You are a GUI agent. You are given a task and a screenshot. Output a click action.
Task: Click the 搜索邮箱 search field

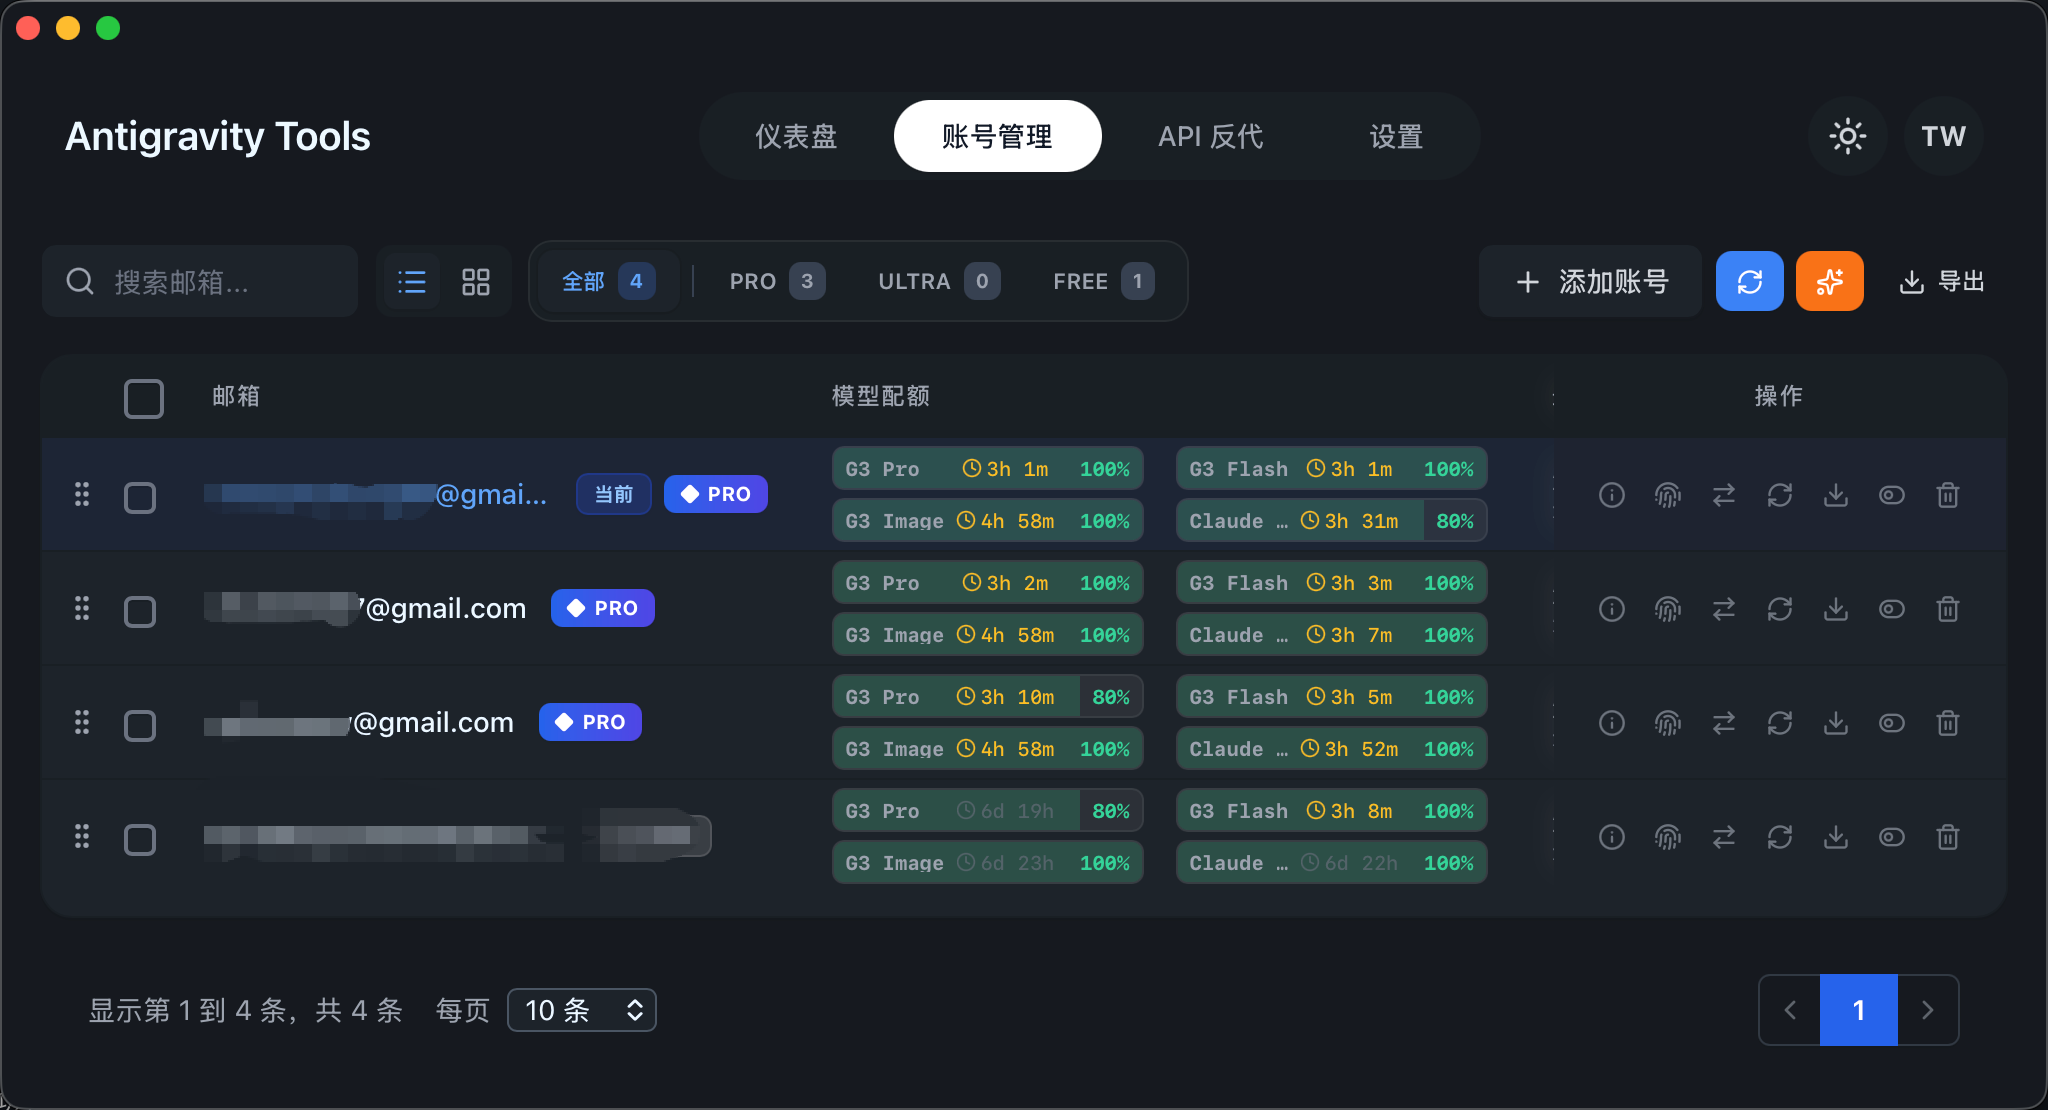200,282
